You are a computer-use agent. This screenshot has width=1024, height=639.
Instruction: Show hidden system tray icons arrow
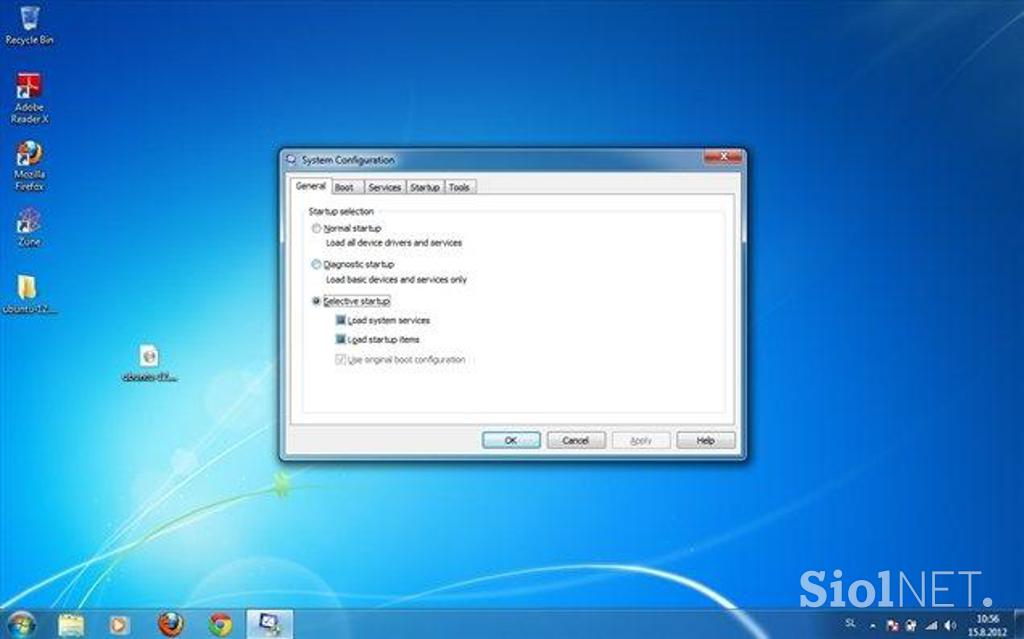[x=871, y=624]
